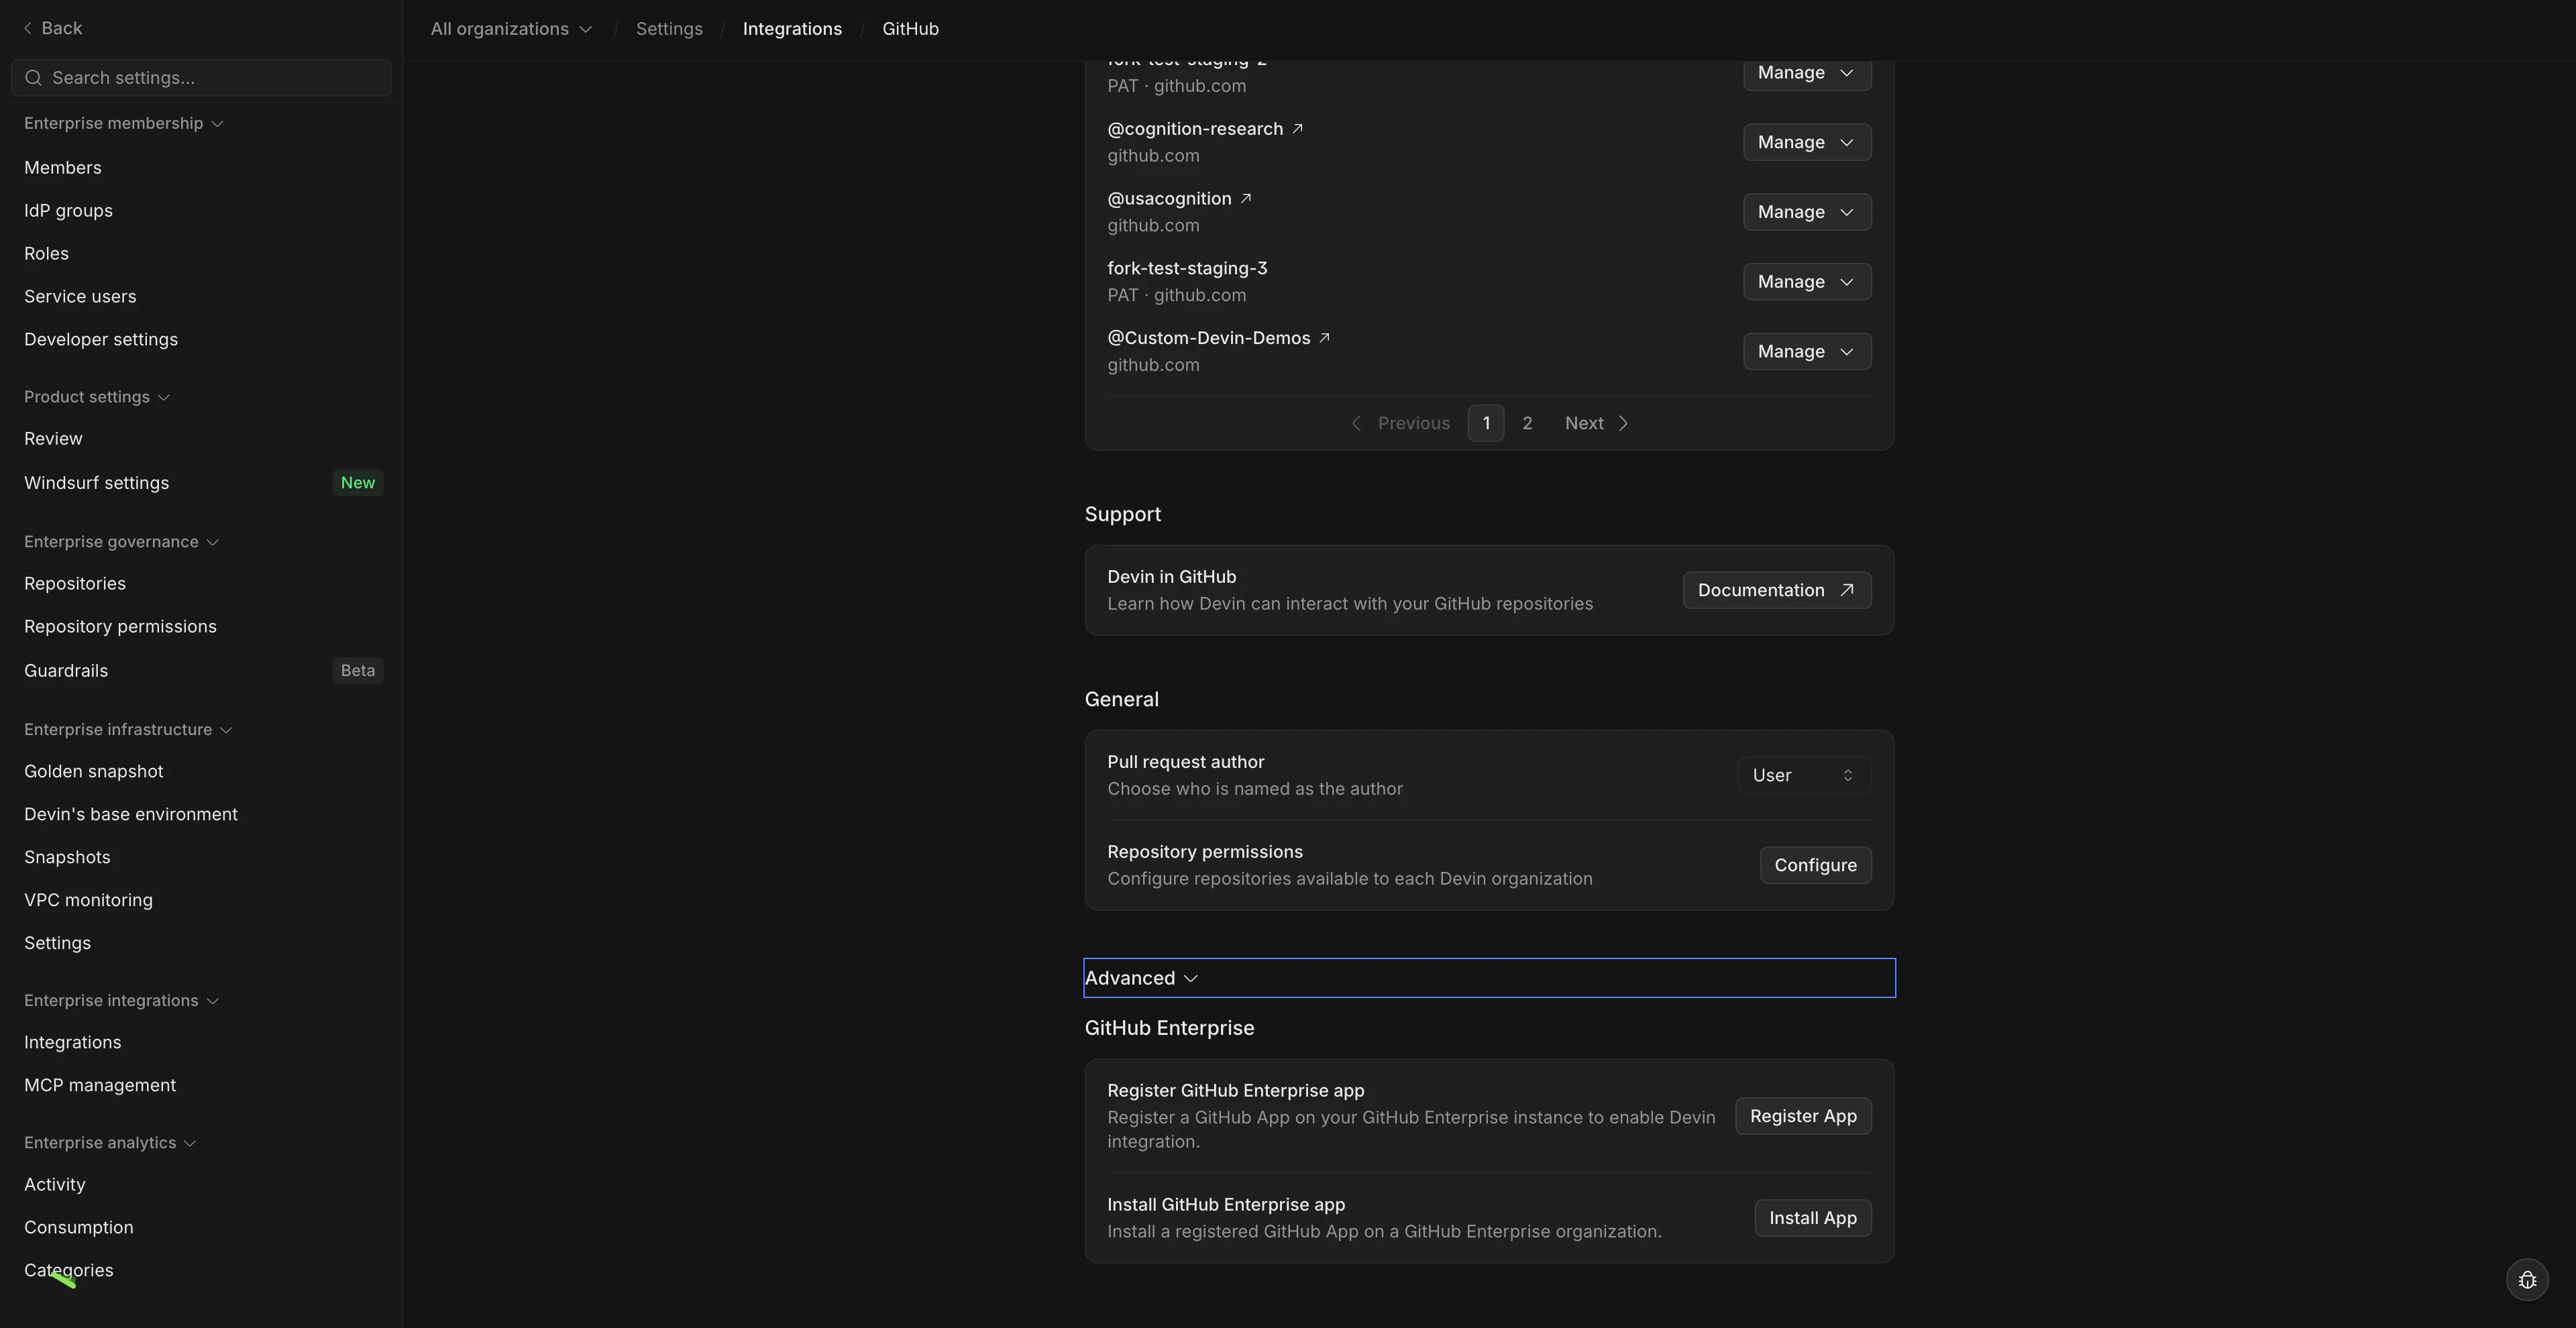Collapse Enterprise integrations section

coord(121,1001)
